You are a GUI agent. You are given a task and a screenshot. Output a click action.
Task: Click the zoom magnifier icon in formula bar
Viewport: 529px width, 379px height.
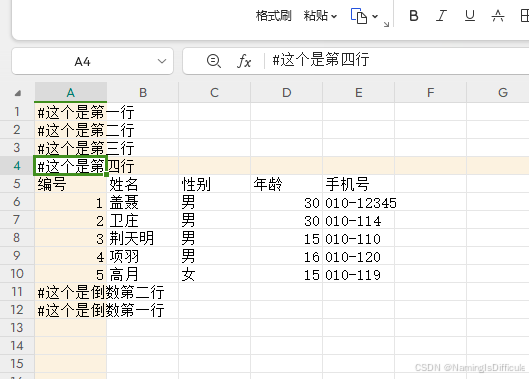point(214,61)
